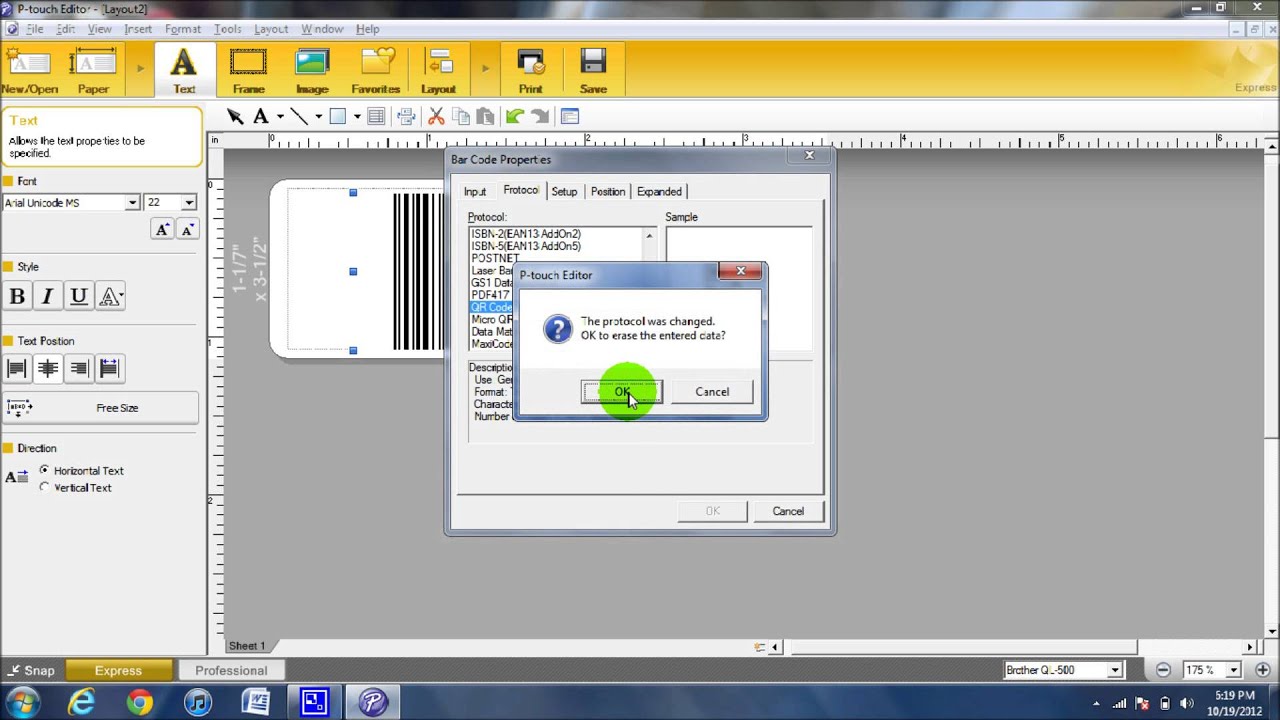The height and width of the screenshot is (720, 1280).
Task: Toggle Underline style
Action: [x=78, y=296]
